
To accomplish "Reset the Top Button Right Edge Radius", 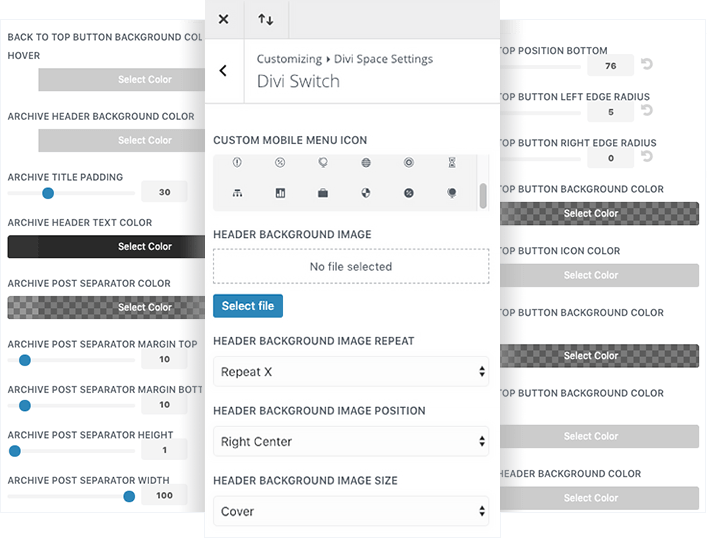I will point(647,156).
